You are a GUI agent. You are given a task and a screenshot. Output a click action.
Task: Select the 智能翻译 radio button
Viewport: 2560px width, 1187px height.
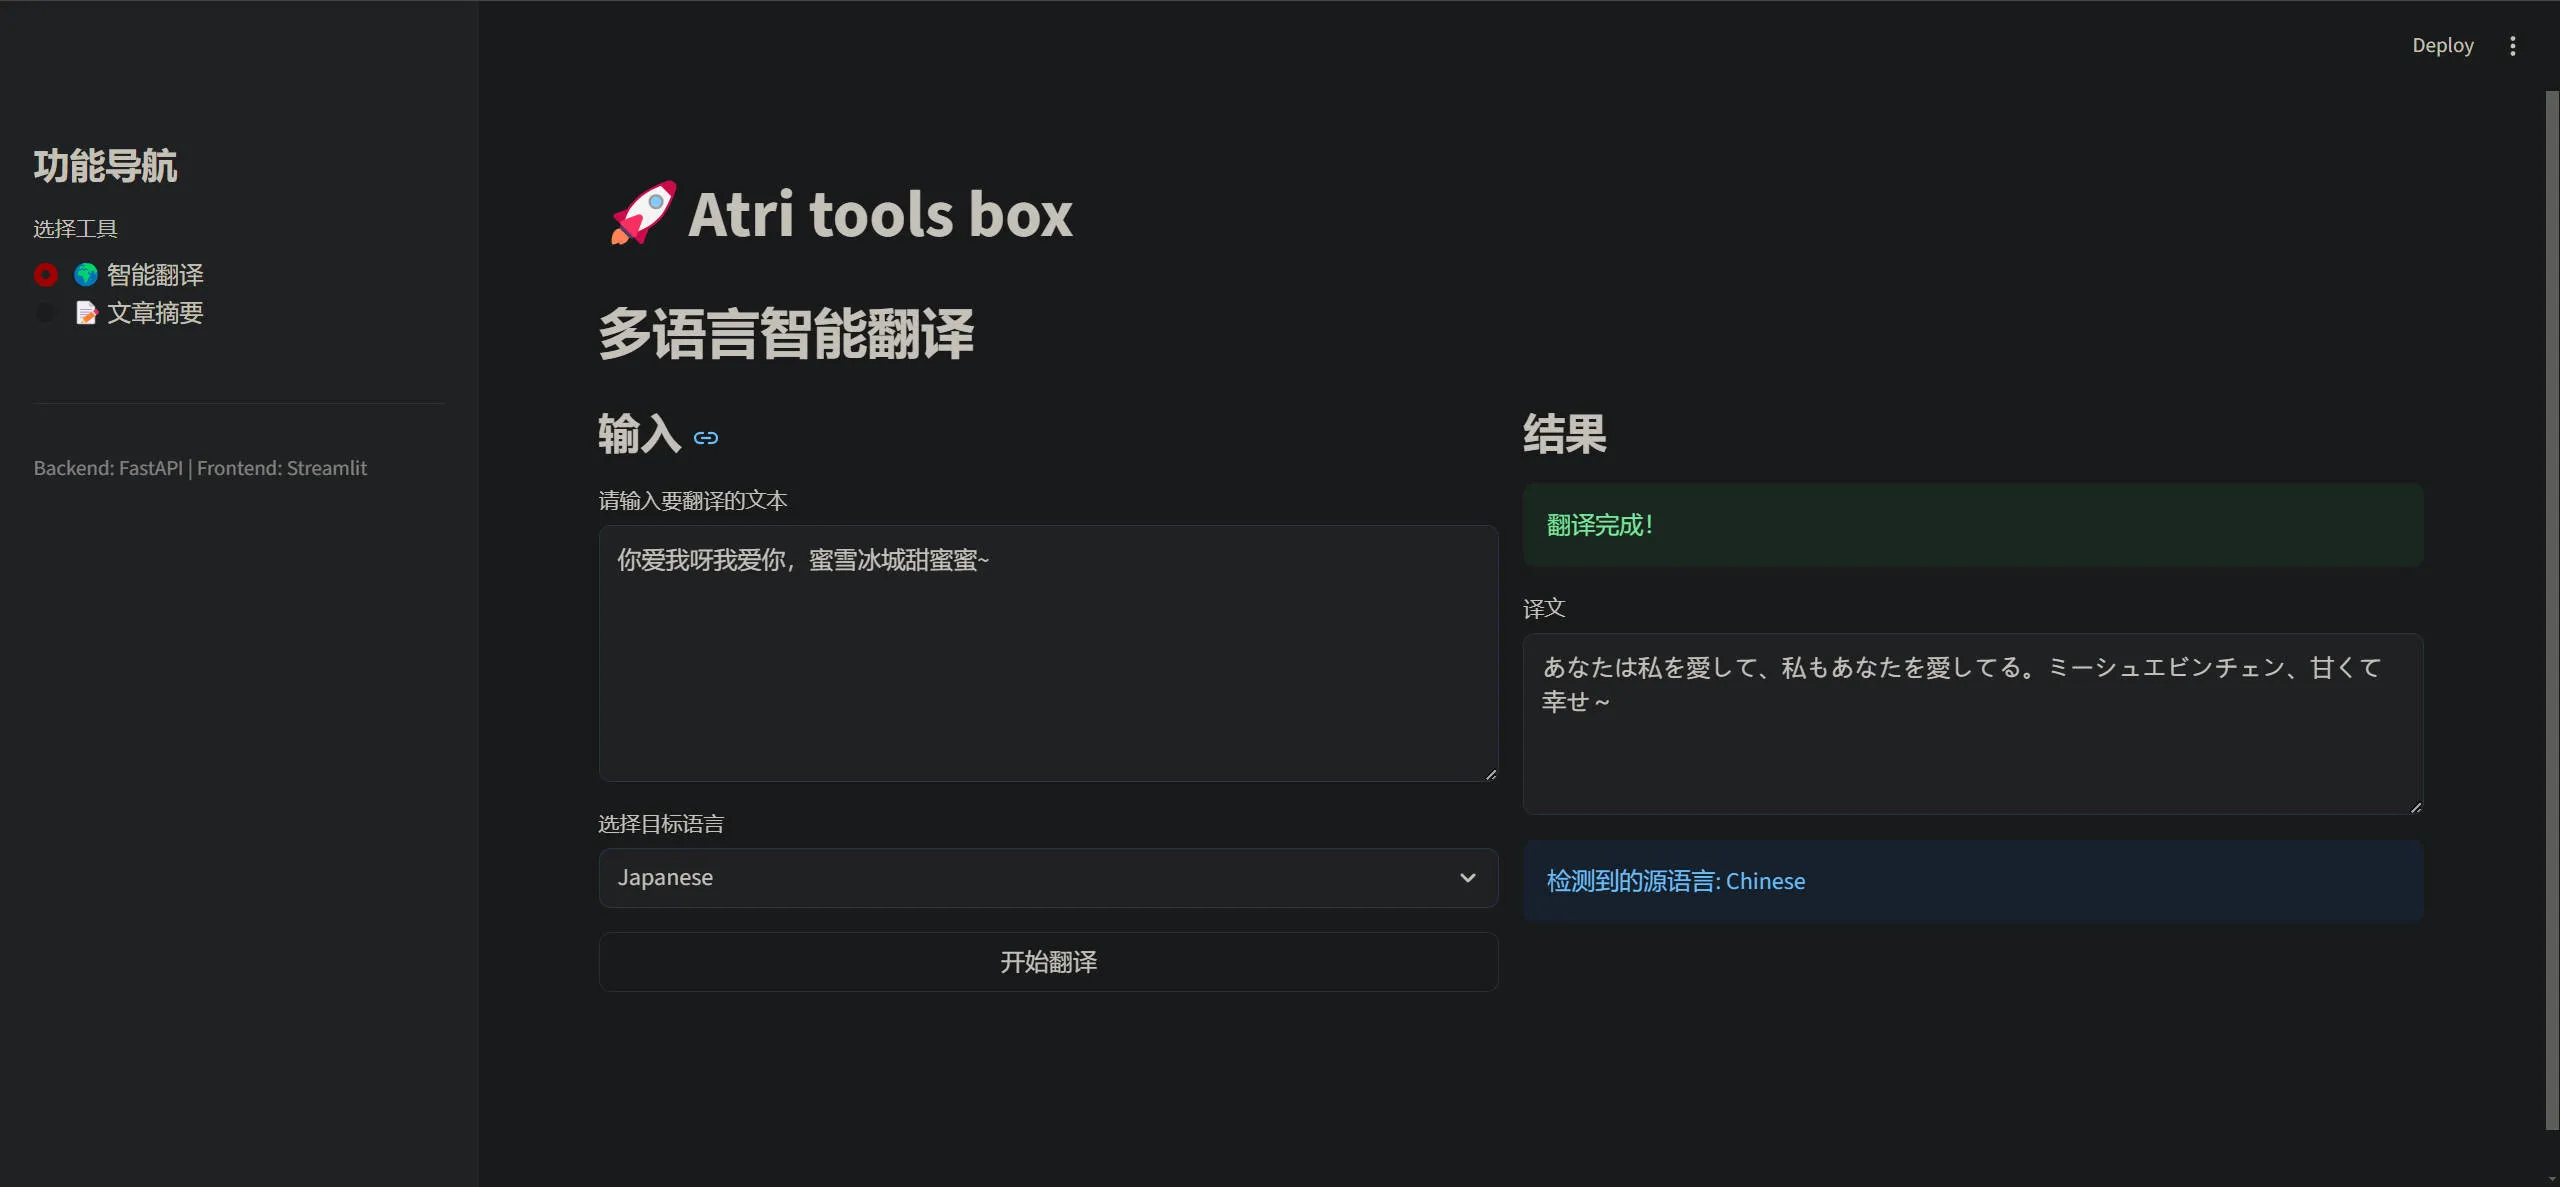click(x=46, y=274)
